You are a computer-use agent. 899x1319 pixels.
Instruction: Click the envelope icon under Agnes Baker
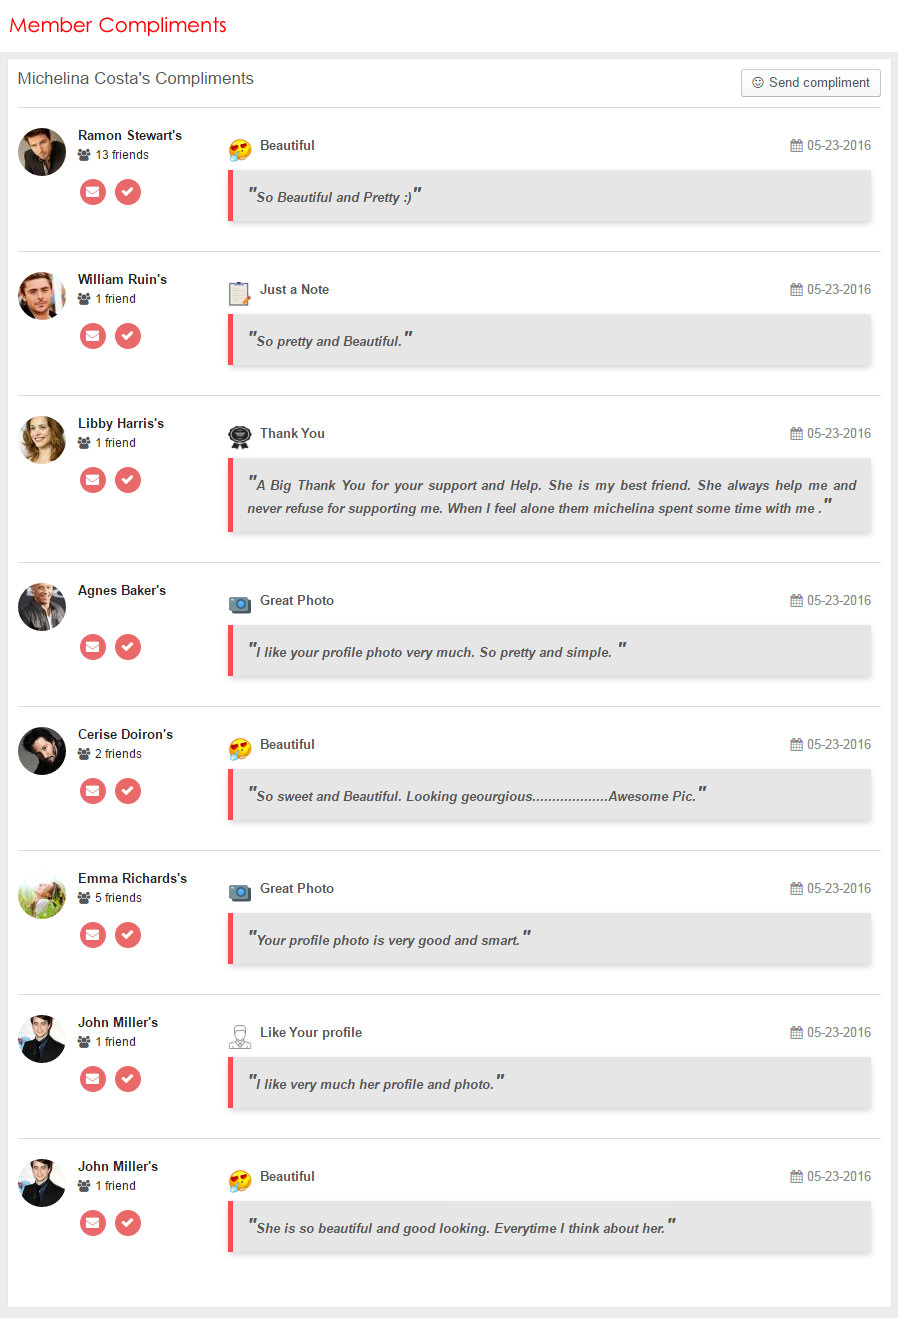tap(93, 647)
